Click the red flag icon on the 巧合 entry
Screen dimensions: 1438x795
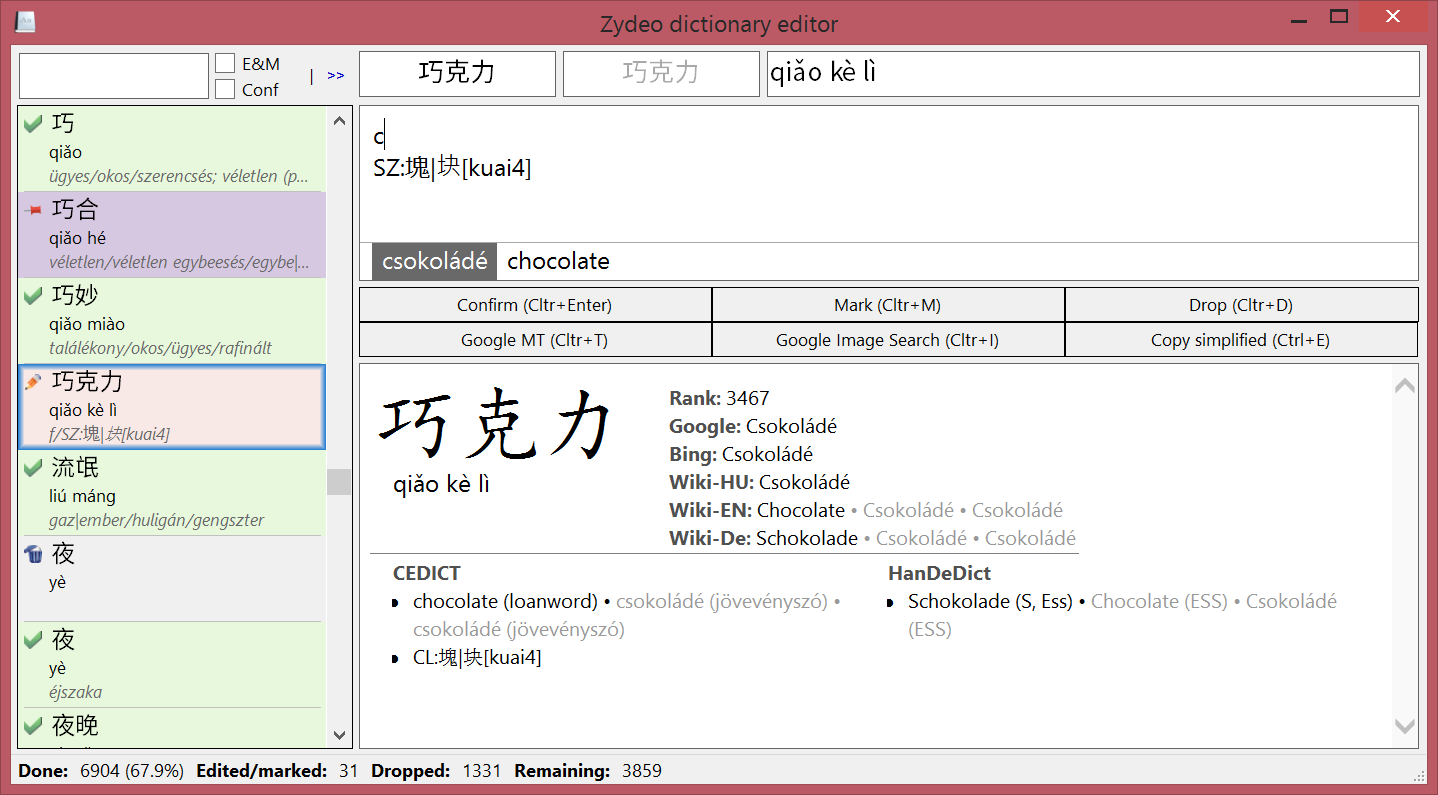pyautogui.click(x=32, y=208)
